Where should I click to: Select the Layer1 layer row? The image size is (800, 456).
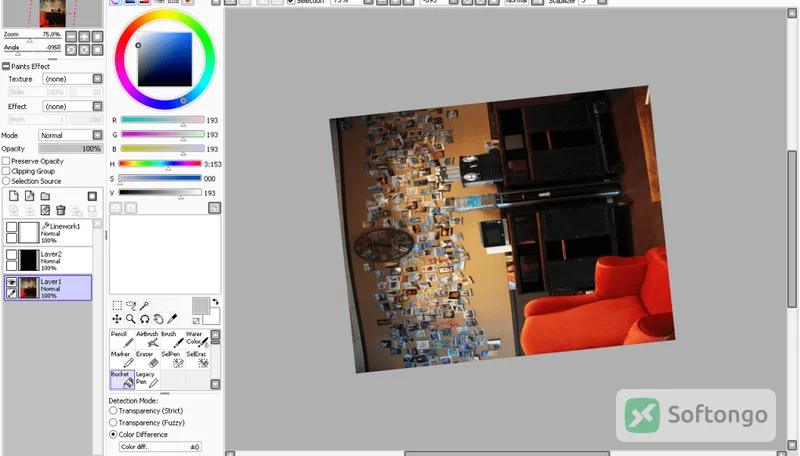point(48,288)
